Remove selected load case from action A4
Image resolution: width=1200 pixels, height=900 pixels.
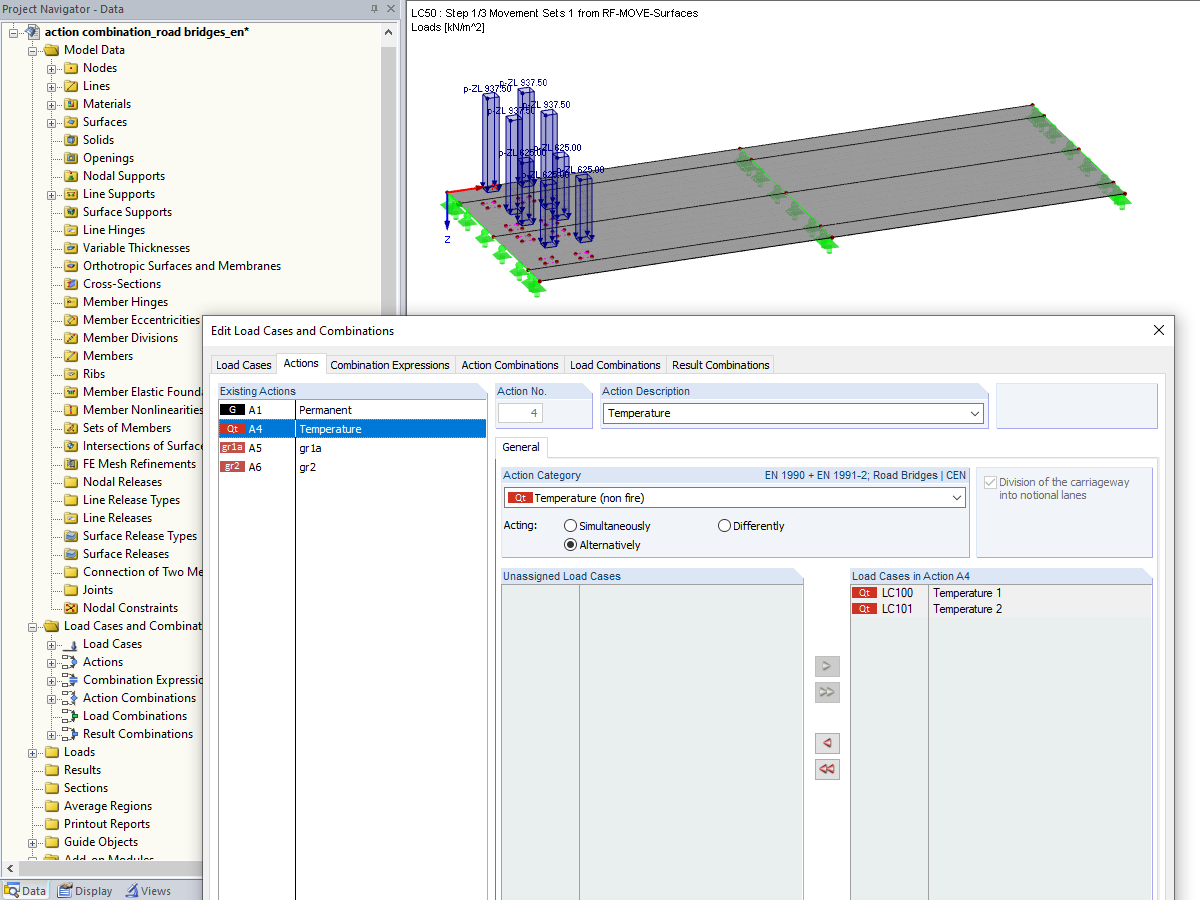coord(827,743)
